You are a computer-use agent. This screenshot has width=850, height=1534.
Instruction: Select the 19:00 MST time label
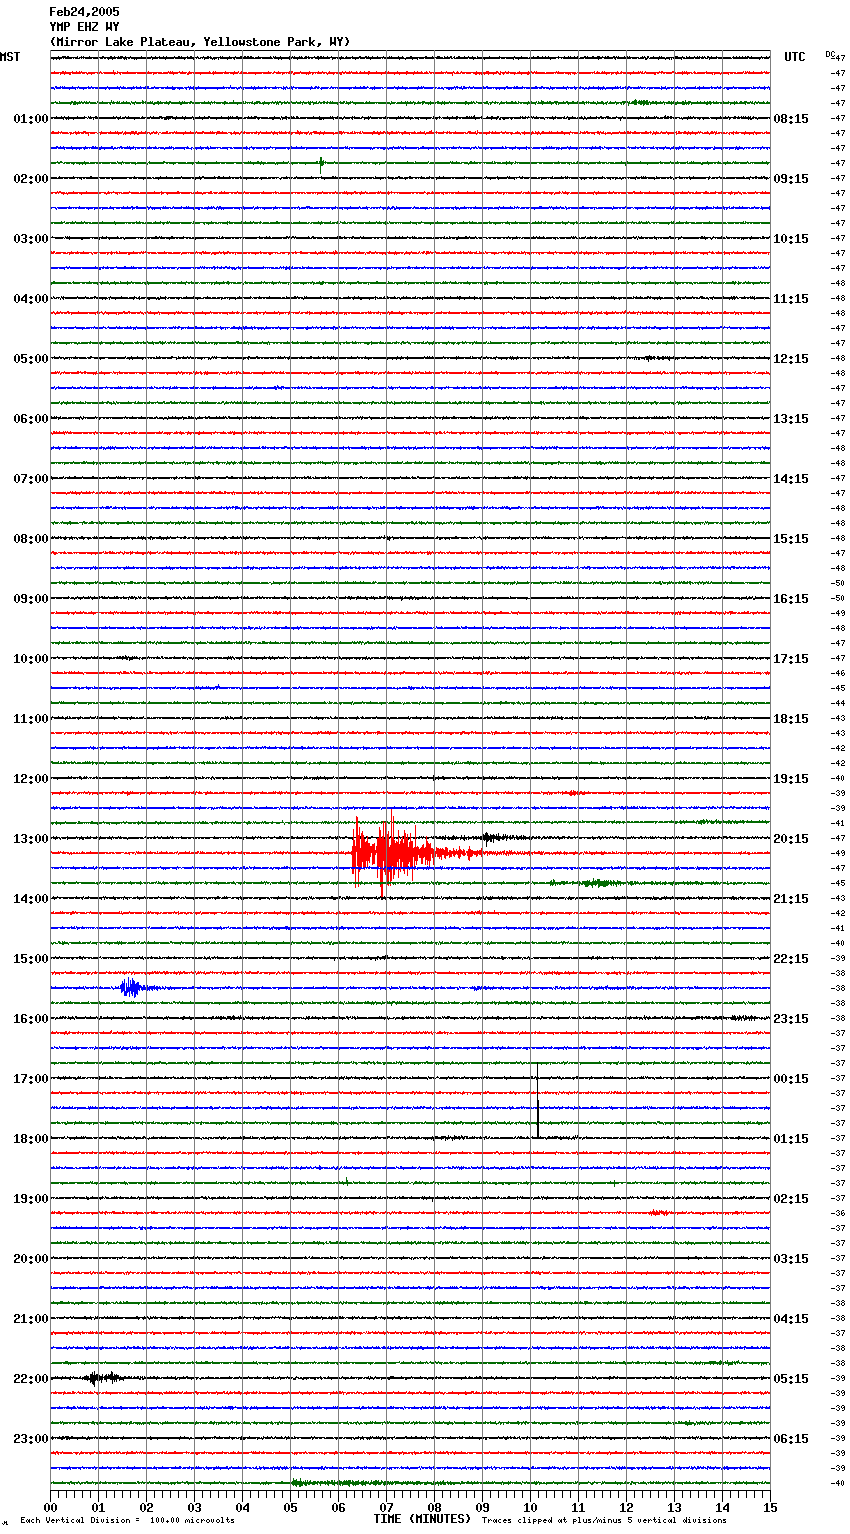point(31,1199)
